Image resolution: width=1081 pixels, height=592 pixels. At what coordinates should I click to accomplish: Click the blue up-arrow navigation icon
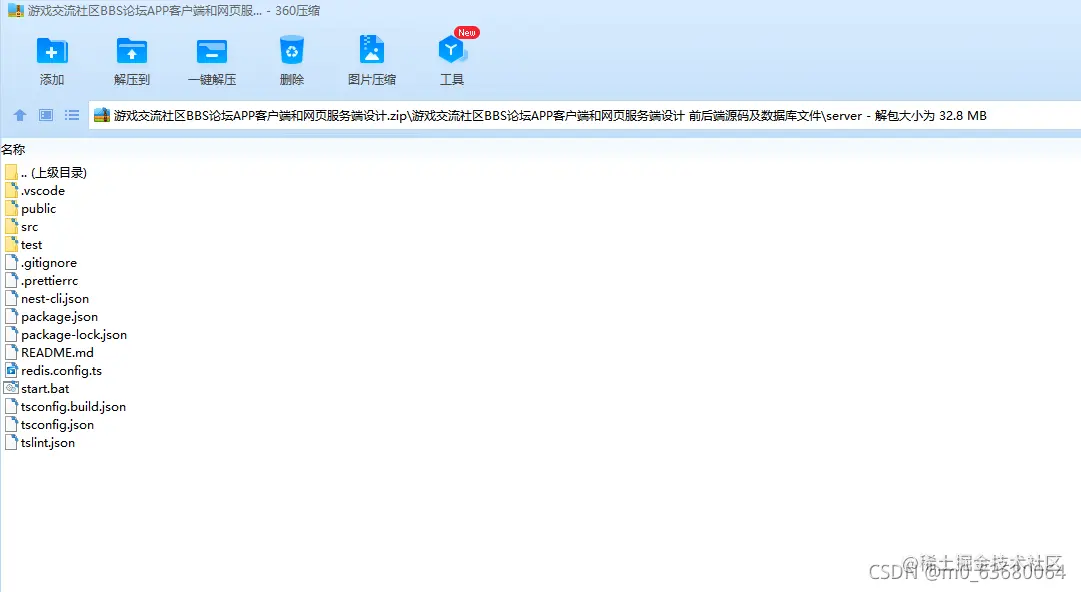click(x=19, y=114)
